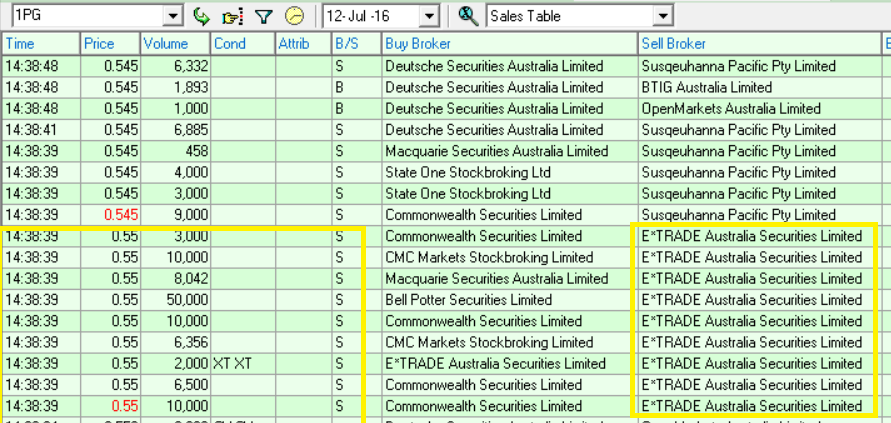The image size is (891, 423).
Task: Select the 6,332 volume cell
Action: click(x=175, y=66)
